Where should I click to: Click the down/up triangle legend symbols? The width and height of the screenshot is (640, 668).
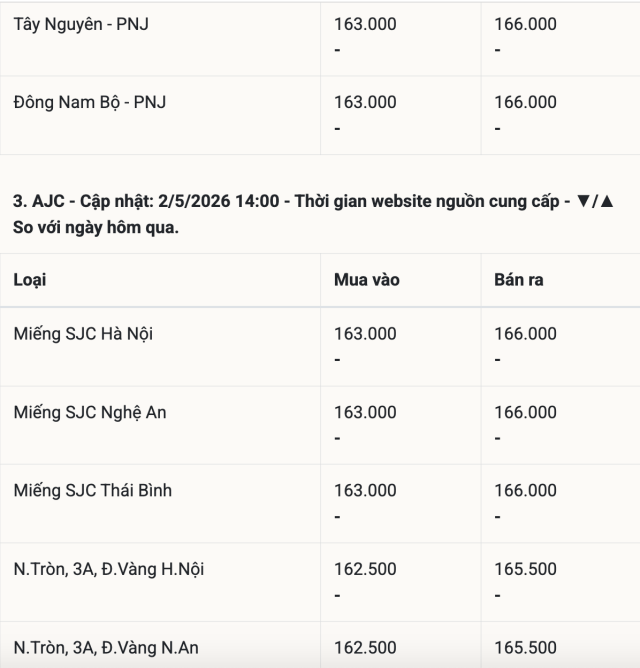click(x=595, y=201)
